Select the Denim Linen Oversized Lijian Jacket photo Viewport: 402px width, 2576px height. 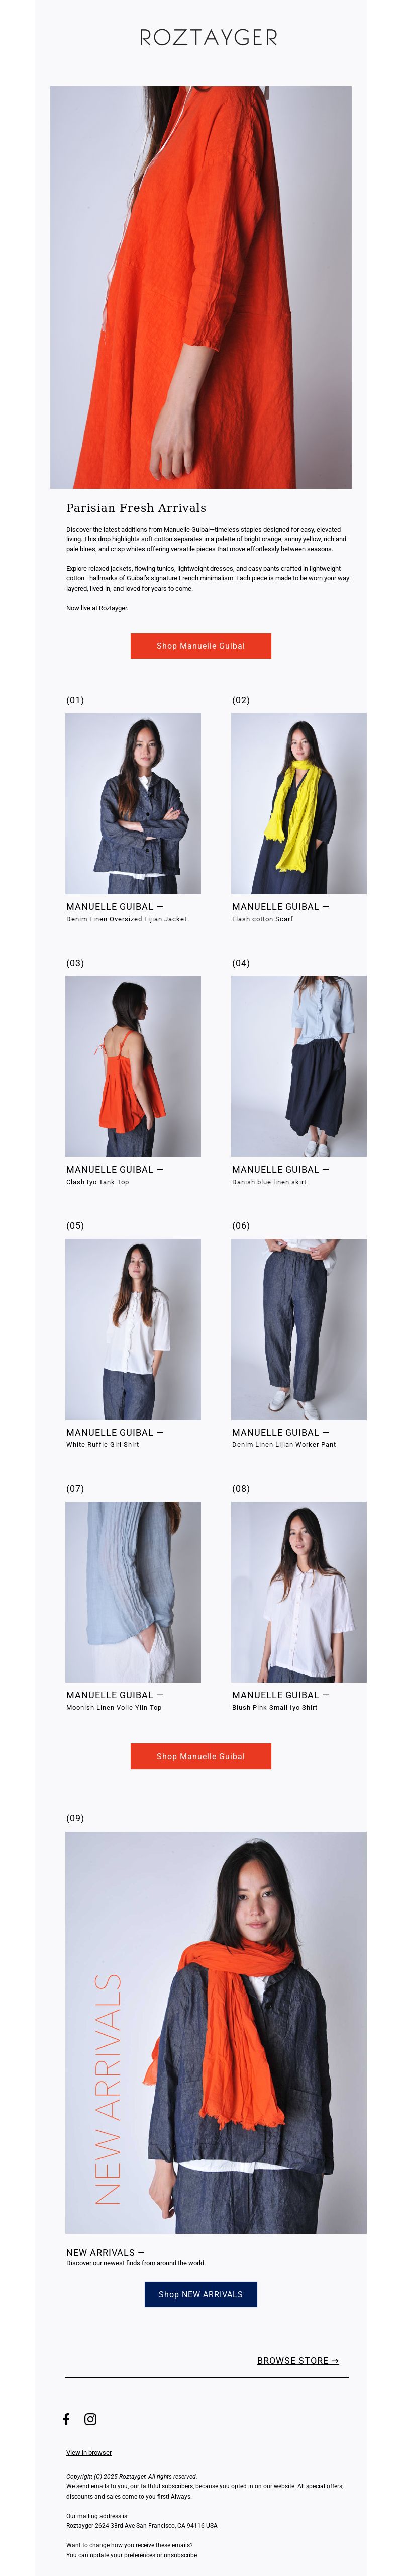tap(133, 803)
